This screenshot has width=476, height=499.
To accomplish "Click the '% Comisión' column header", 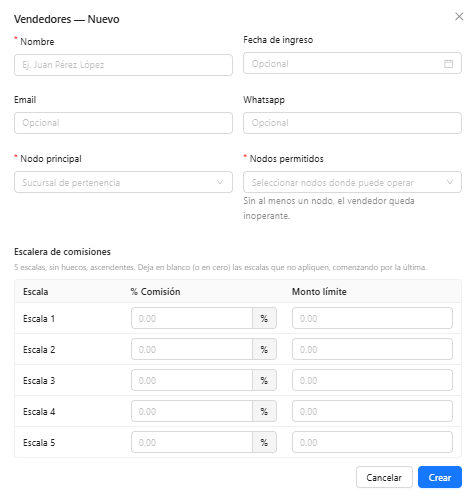I will tap(155, 292).
